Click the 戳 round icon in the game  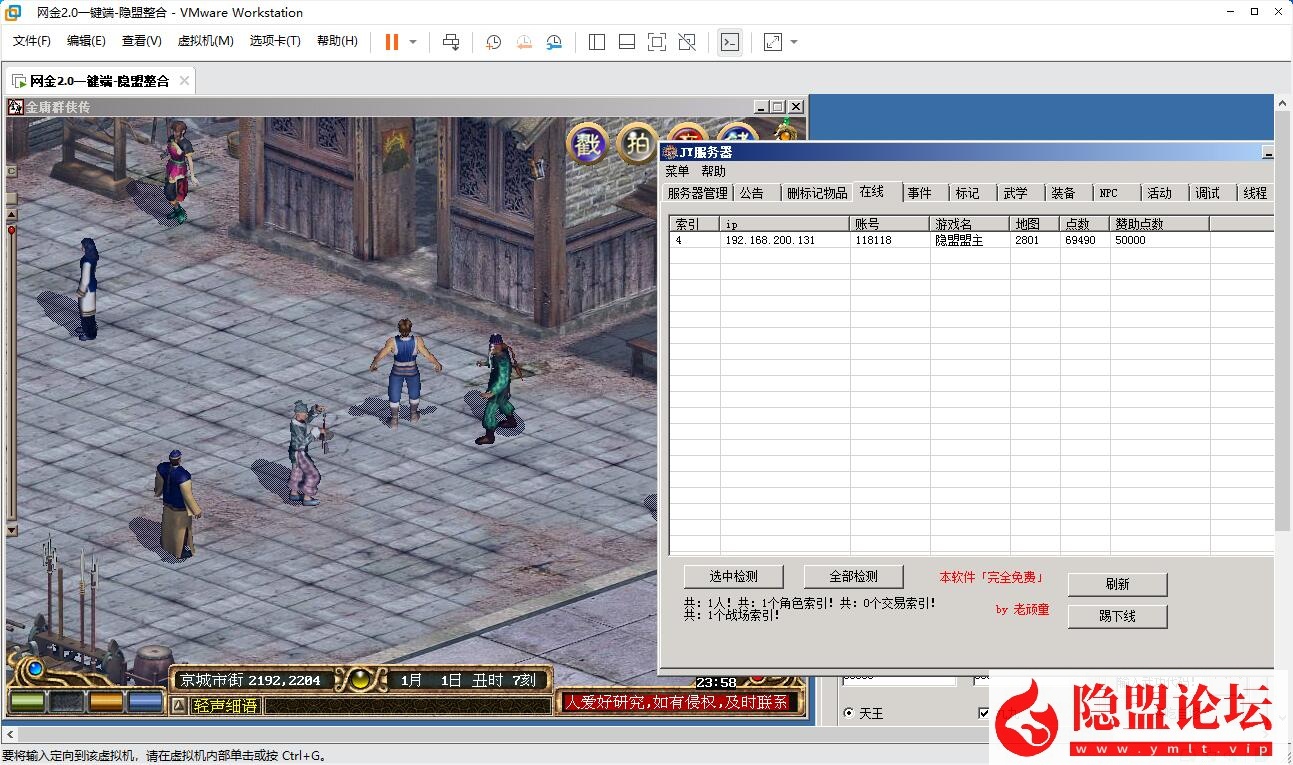586,143
